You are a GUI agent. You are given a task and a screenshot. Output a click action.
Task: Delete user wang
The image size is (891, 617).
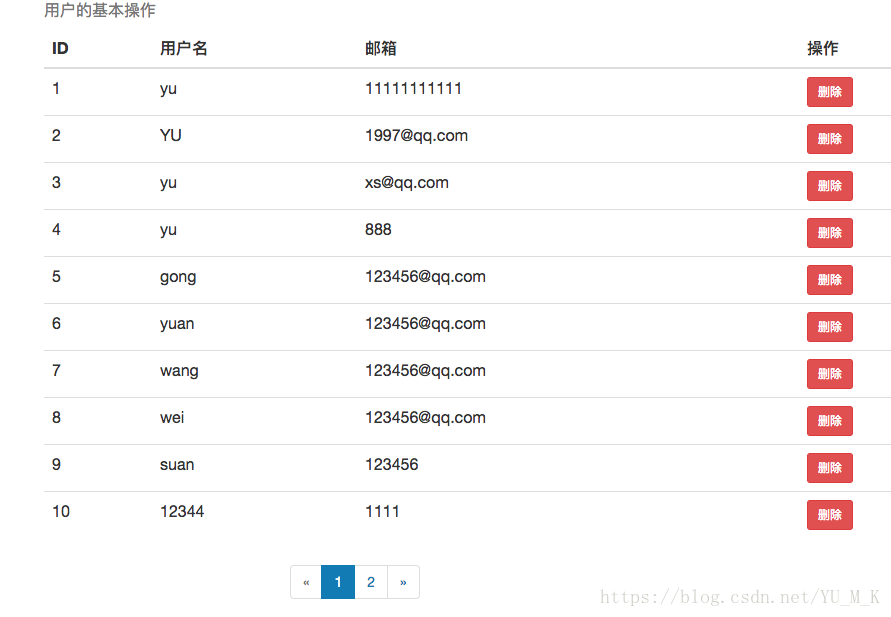pyautogui.click(x=830, y=374)
